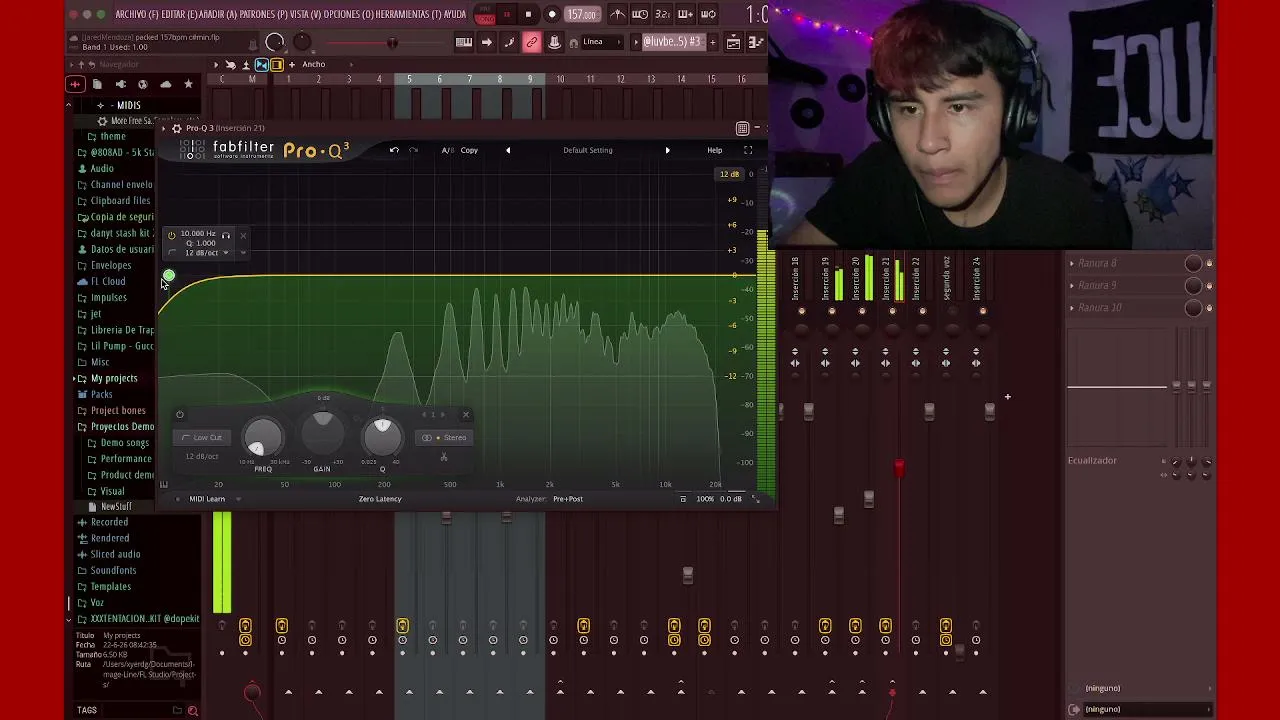Open the browser cloud tab icon
1280x720 pixels.
[x=165, y=84]
